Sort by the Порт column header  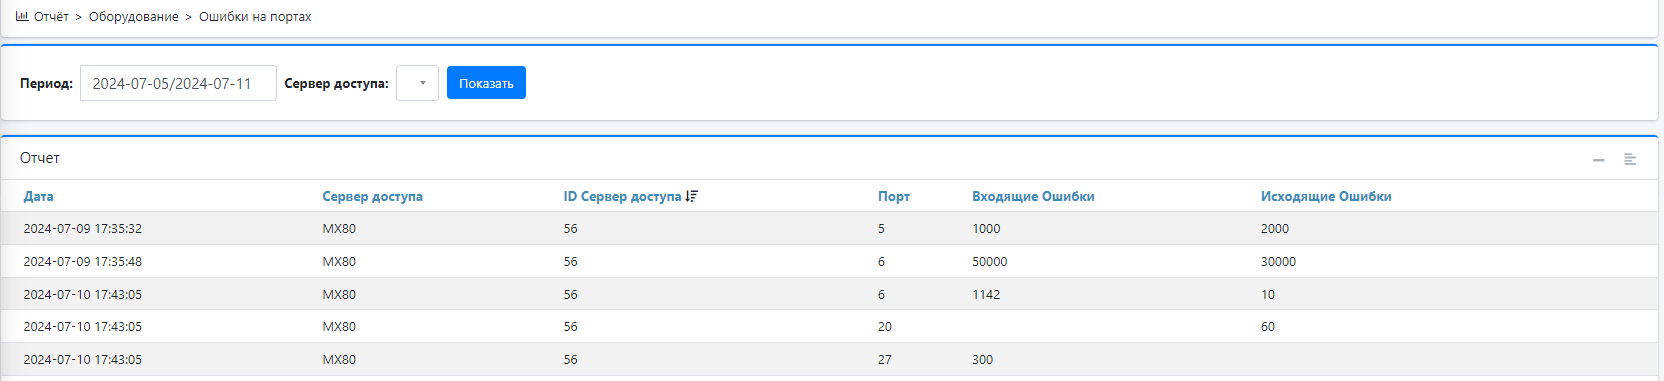click(894, 196)
